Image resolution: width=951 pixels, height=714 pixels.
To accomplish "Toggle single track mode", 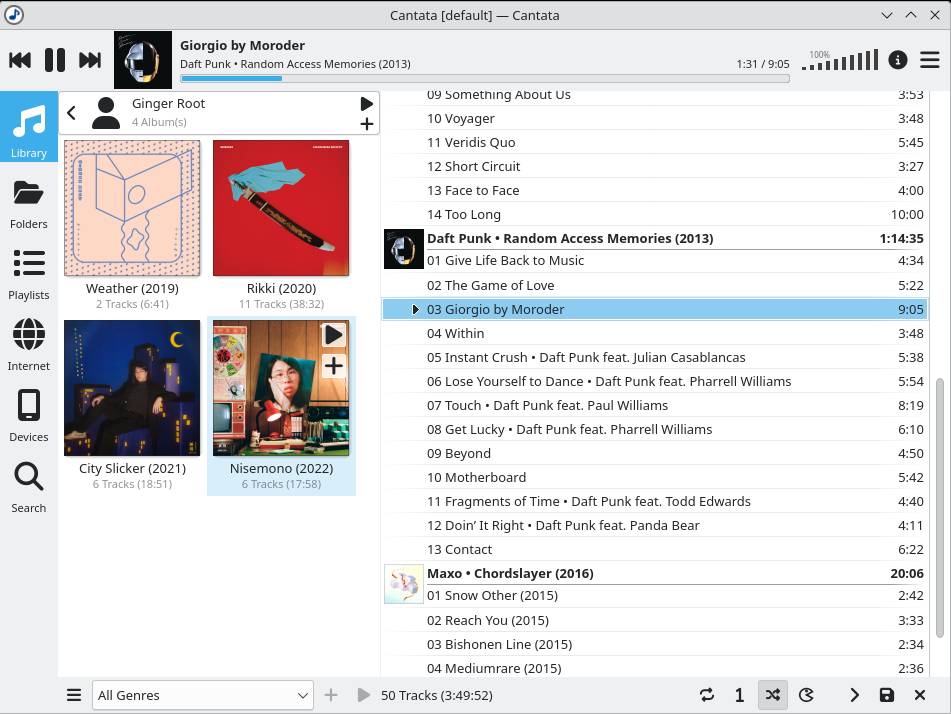I will coord(739,695).
